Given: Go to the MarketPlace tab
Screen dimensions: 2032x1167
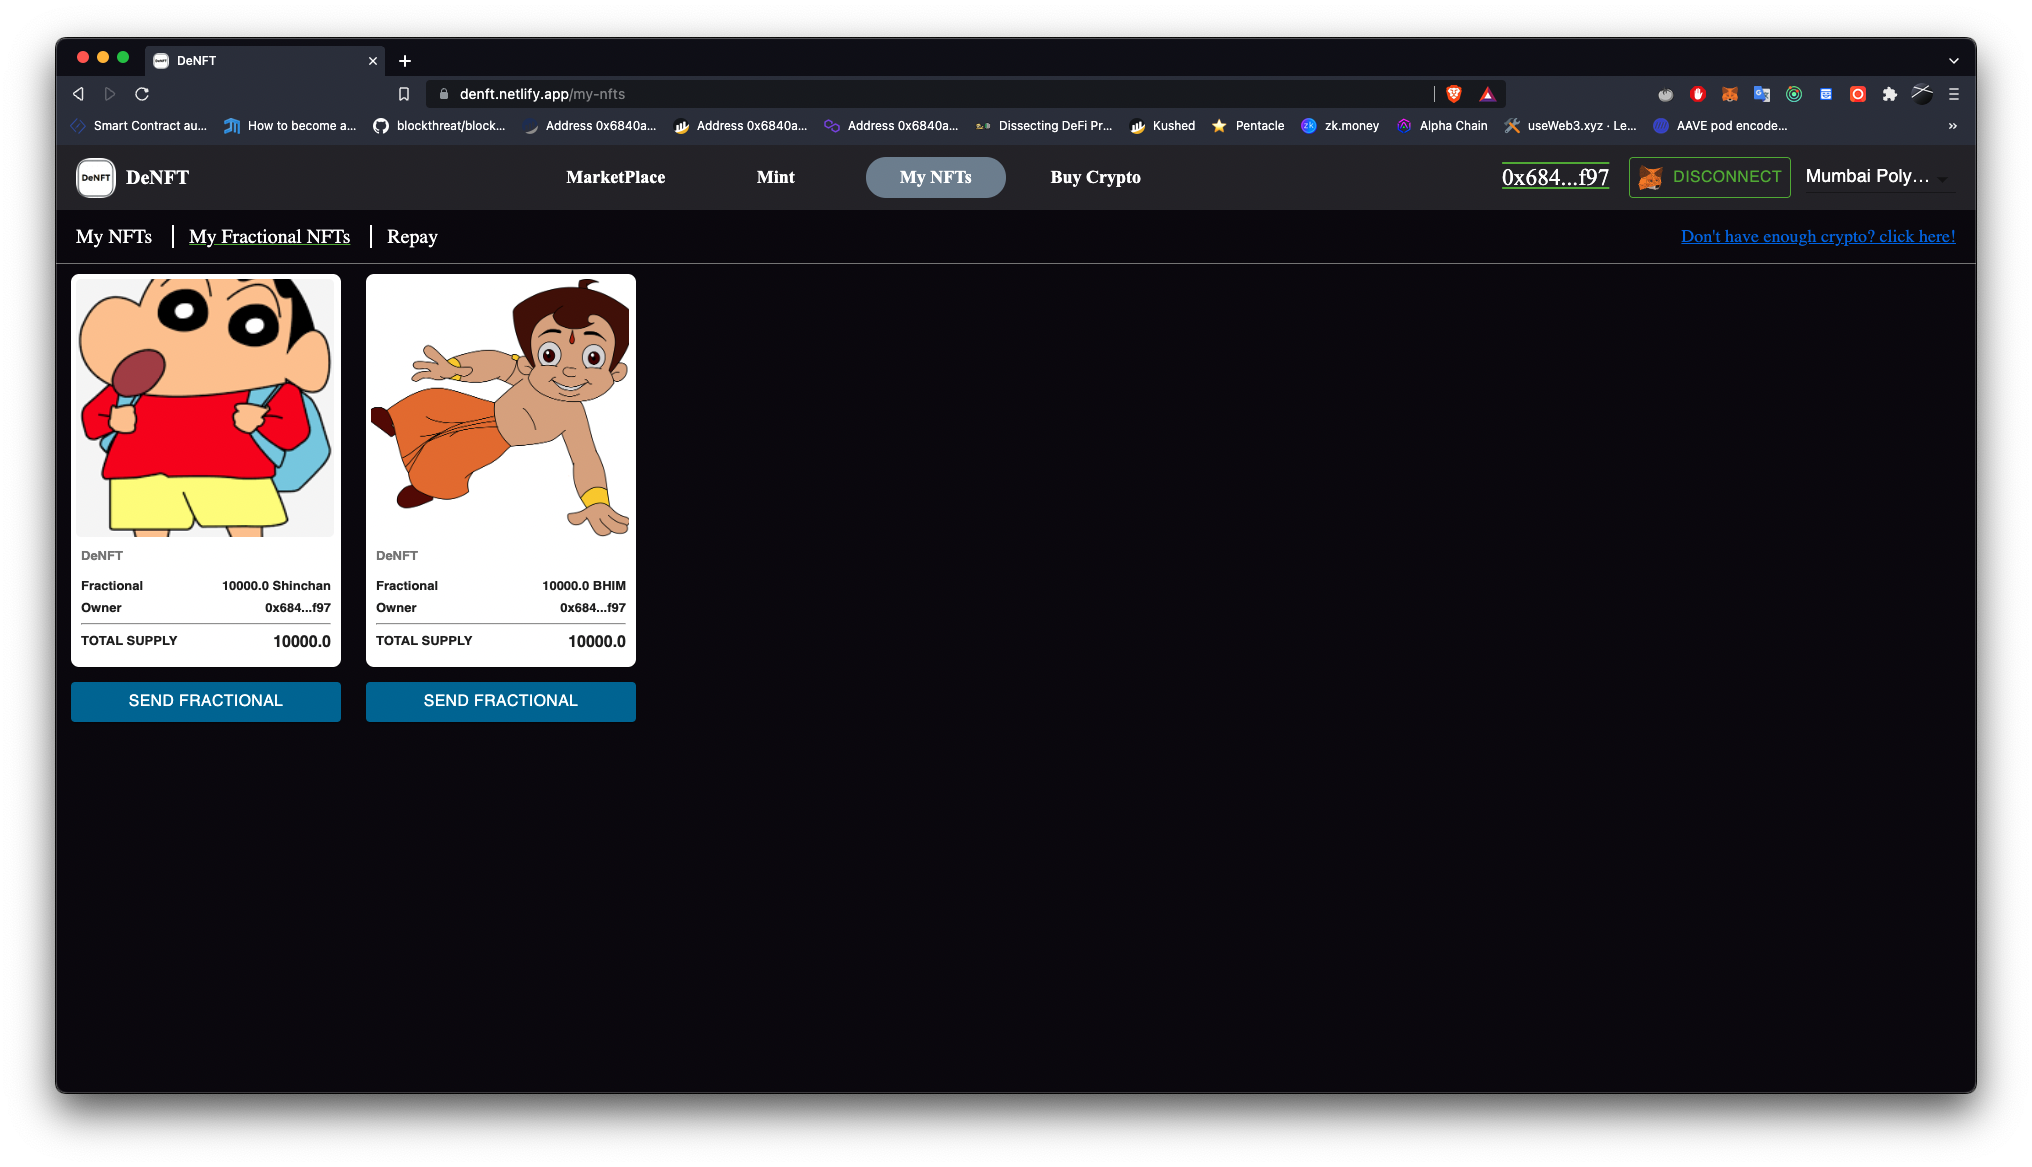Looking at the screenshot, I should pos(615,177).
